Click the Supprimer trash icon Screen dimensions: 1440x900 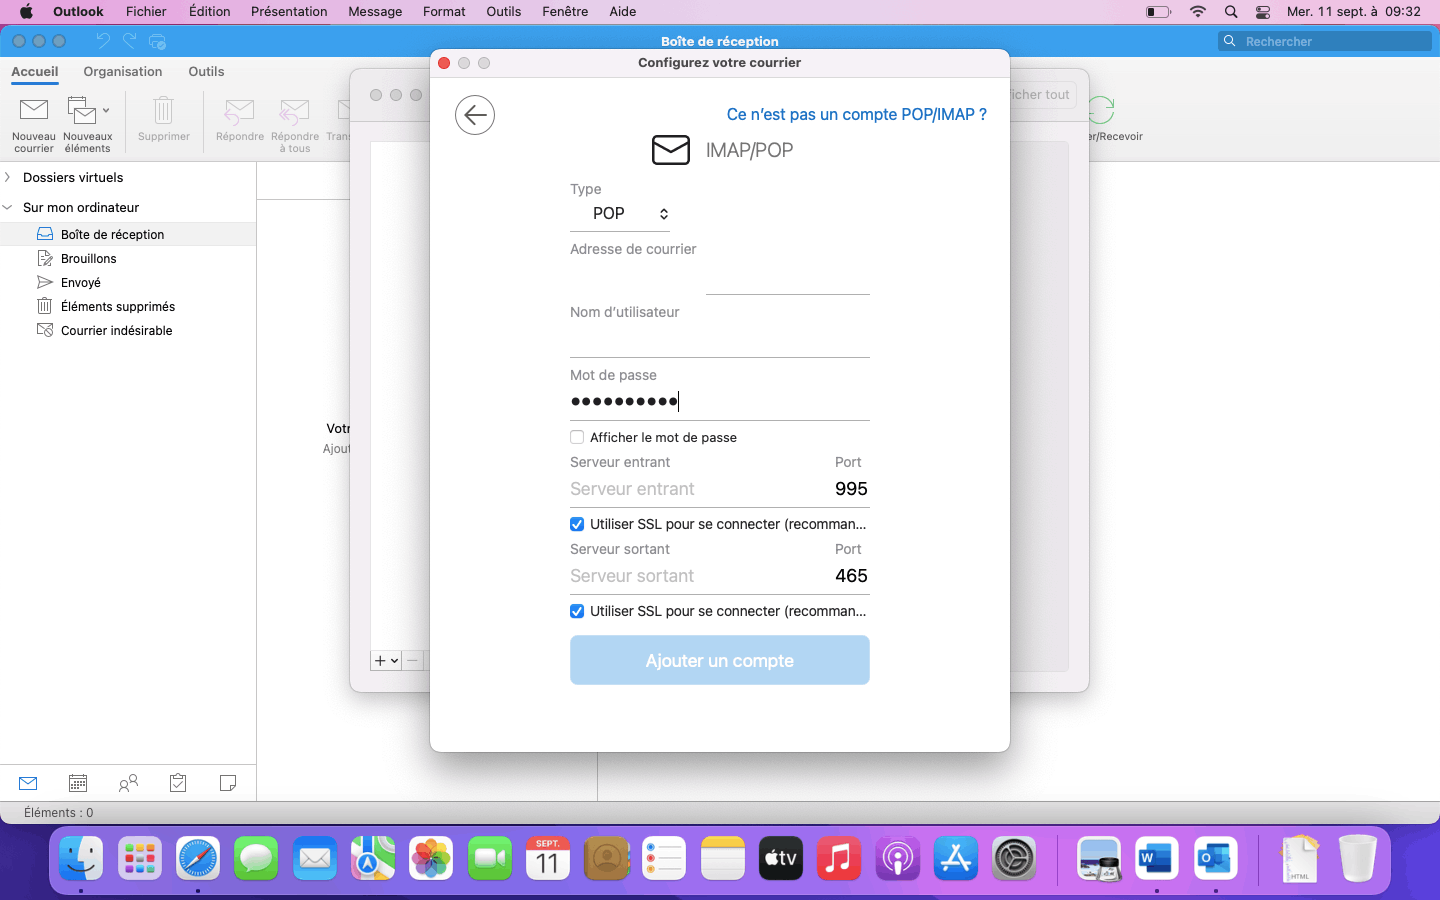(x=164, y=109)
